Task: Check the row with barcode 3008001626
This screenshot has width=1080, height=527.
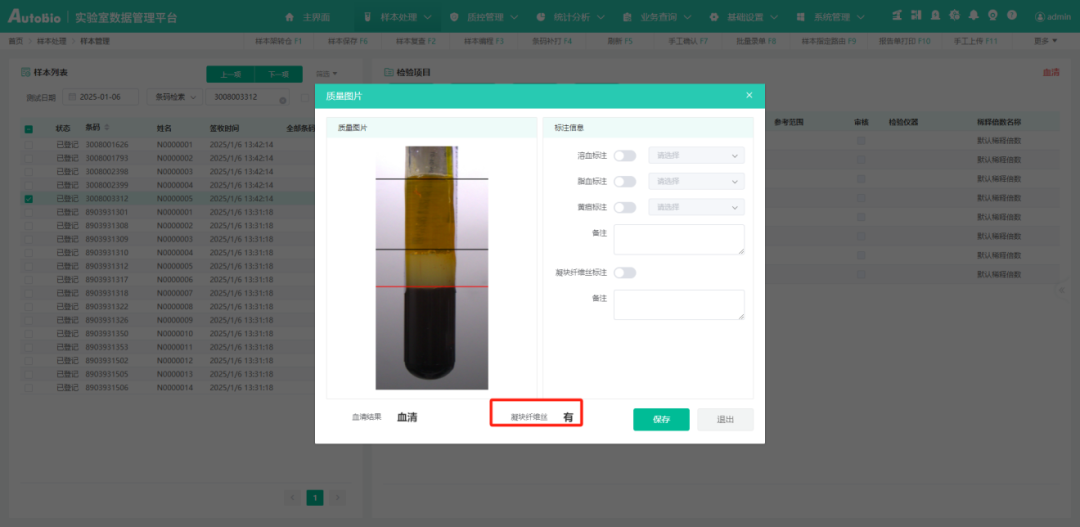Action: click(x=28, y=145)
